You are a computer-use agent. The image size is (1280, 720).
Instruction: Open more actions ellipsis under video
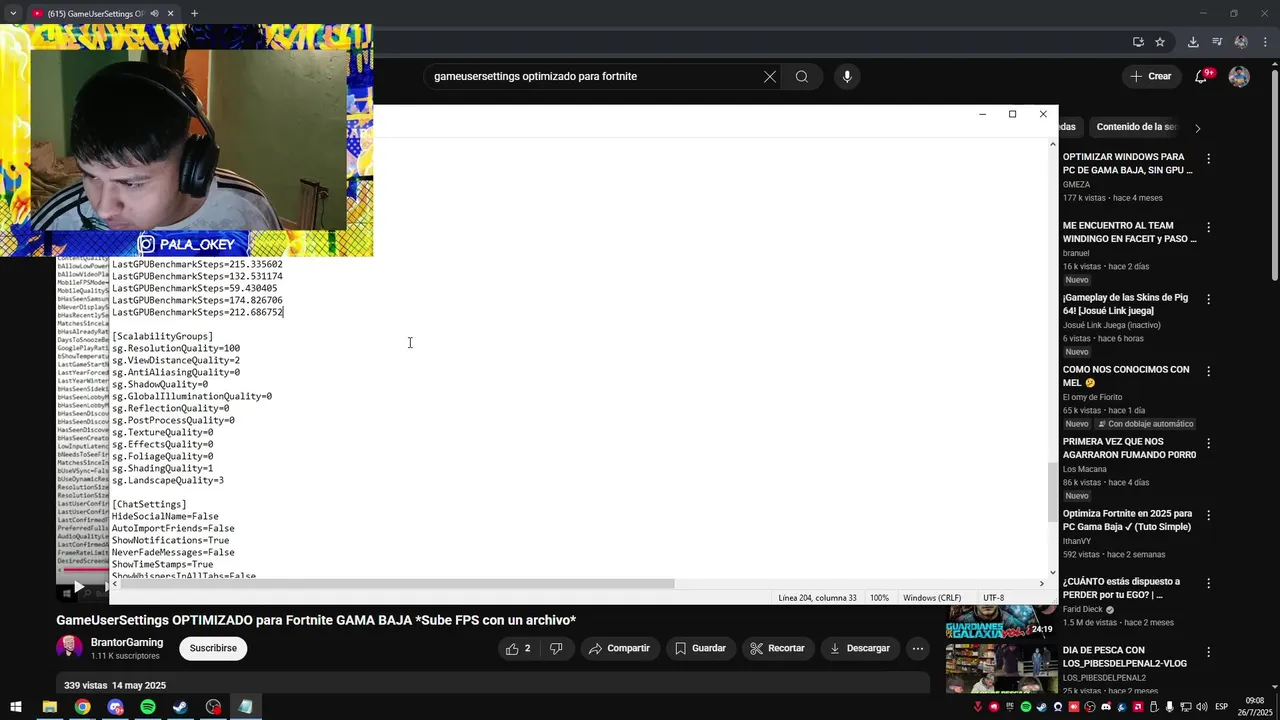click(918, 648)
